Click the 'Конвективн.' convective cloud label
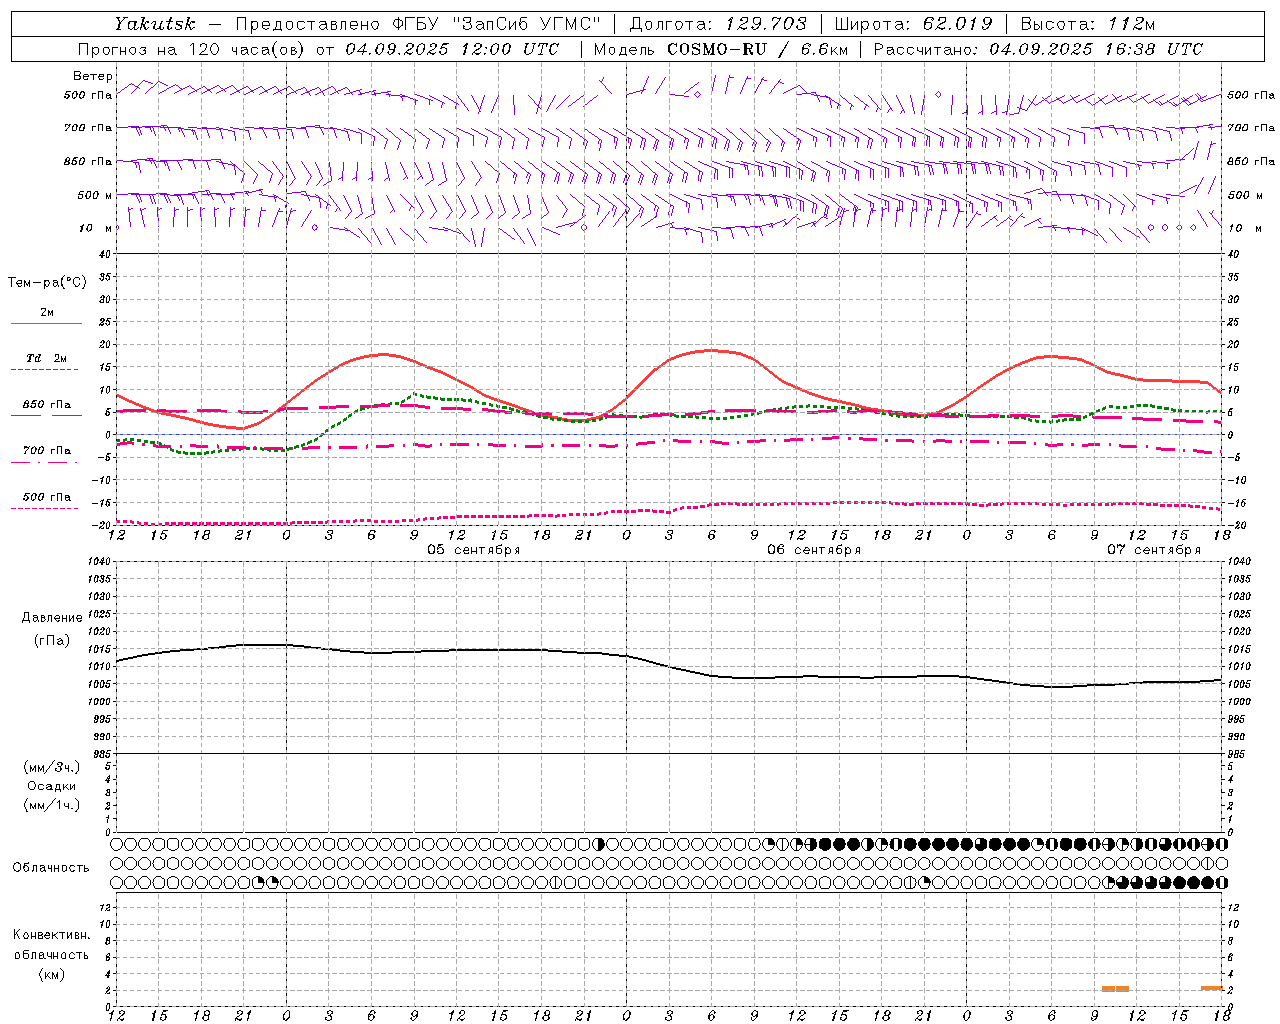Screen dimensions: 1280x1024 pos(51,934)
